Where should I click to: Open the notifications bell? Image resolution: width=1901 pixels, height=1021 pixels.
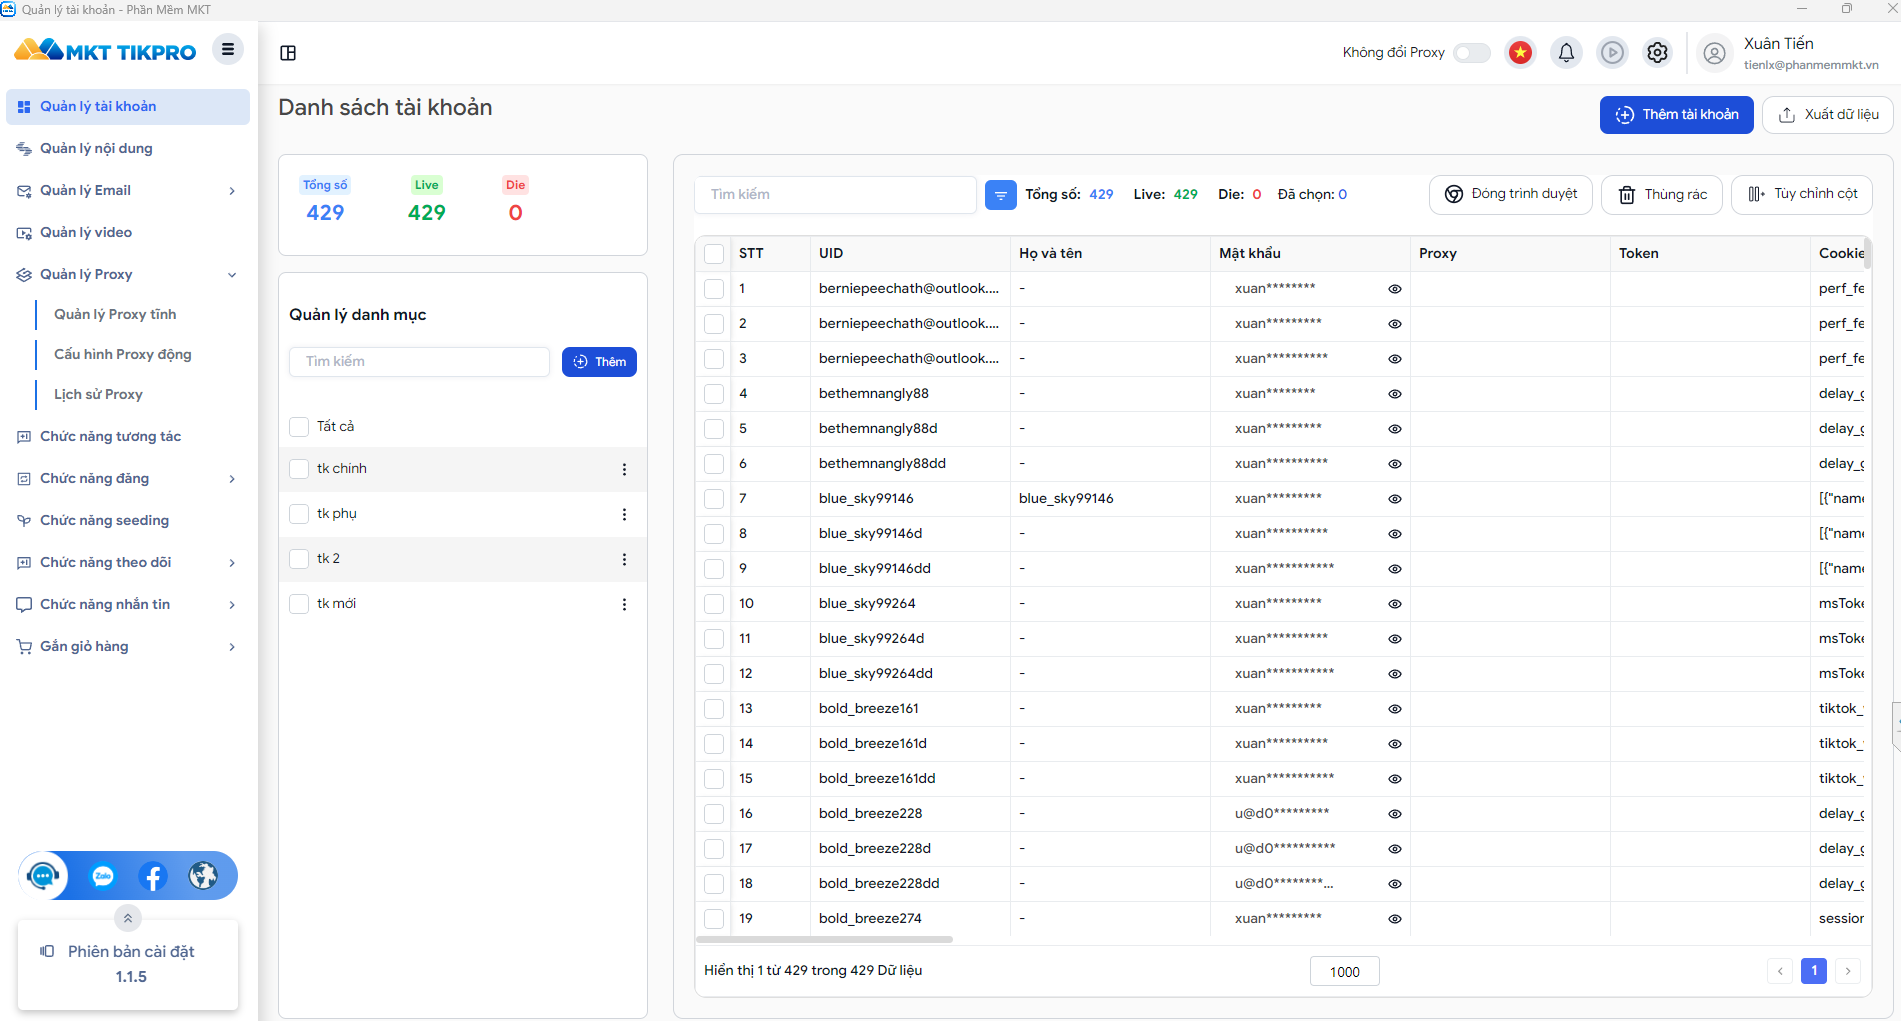point(1566,53)
